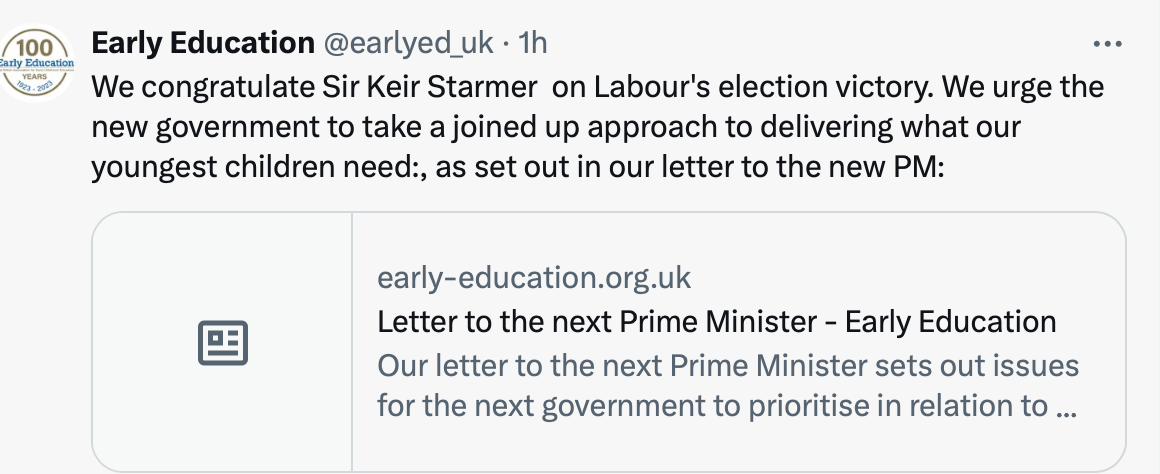1160x474 pixels.
Task: Open the tweet via the 1h timestamp
Action: coord(533,44)
